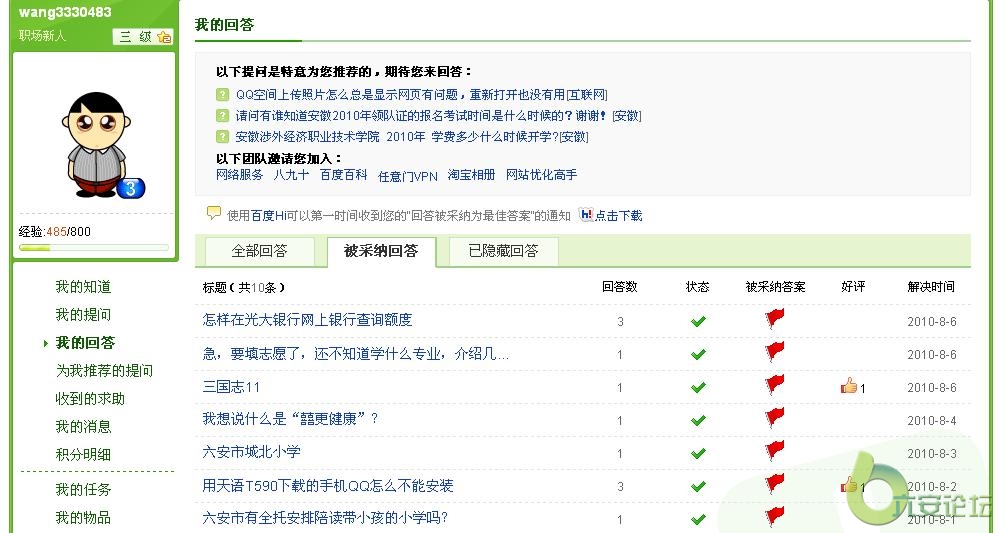This screenshot has height=533, width=999.
Task: Click red flag in 六安市城北小学 row
Action: [x=775, y=450]
